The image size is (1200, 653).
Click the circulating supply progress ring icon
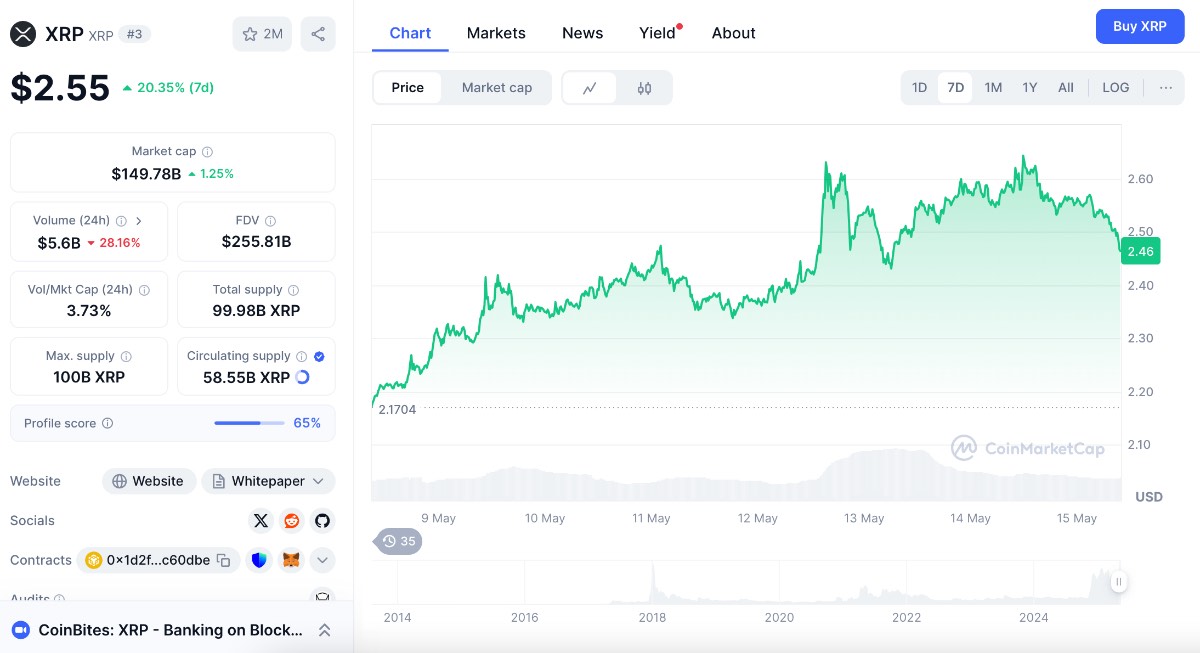(303, 378)
